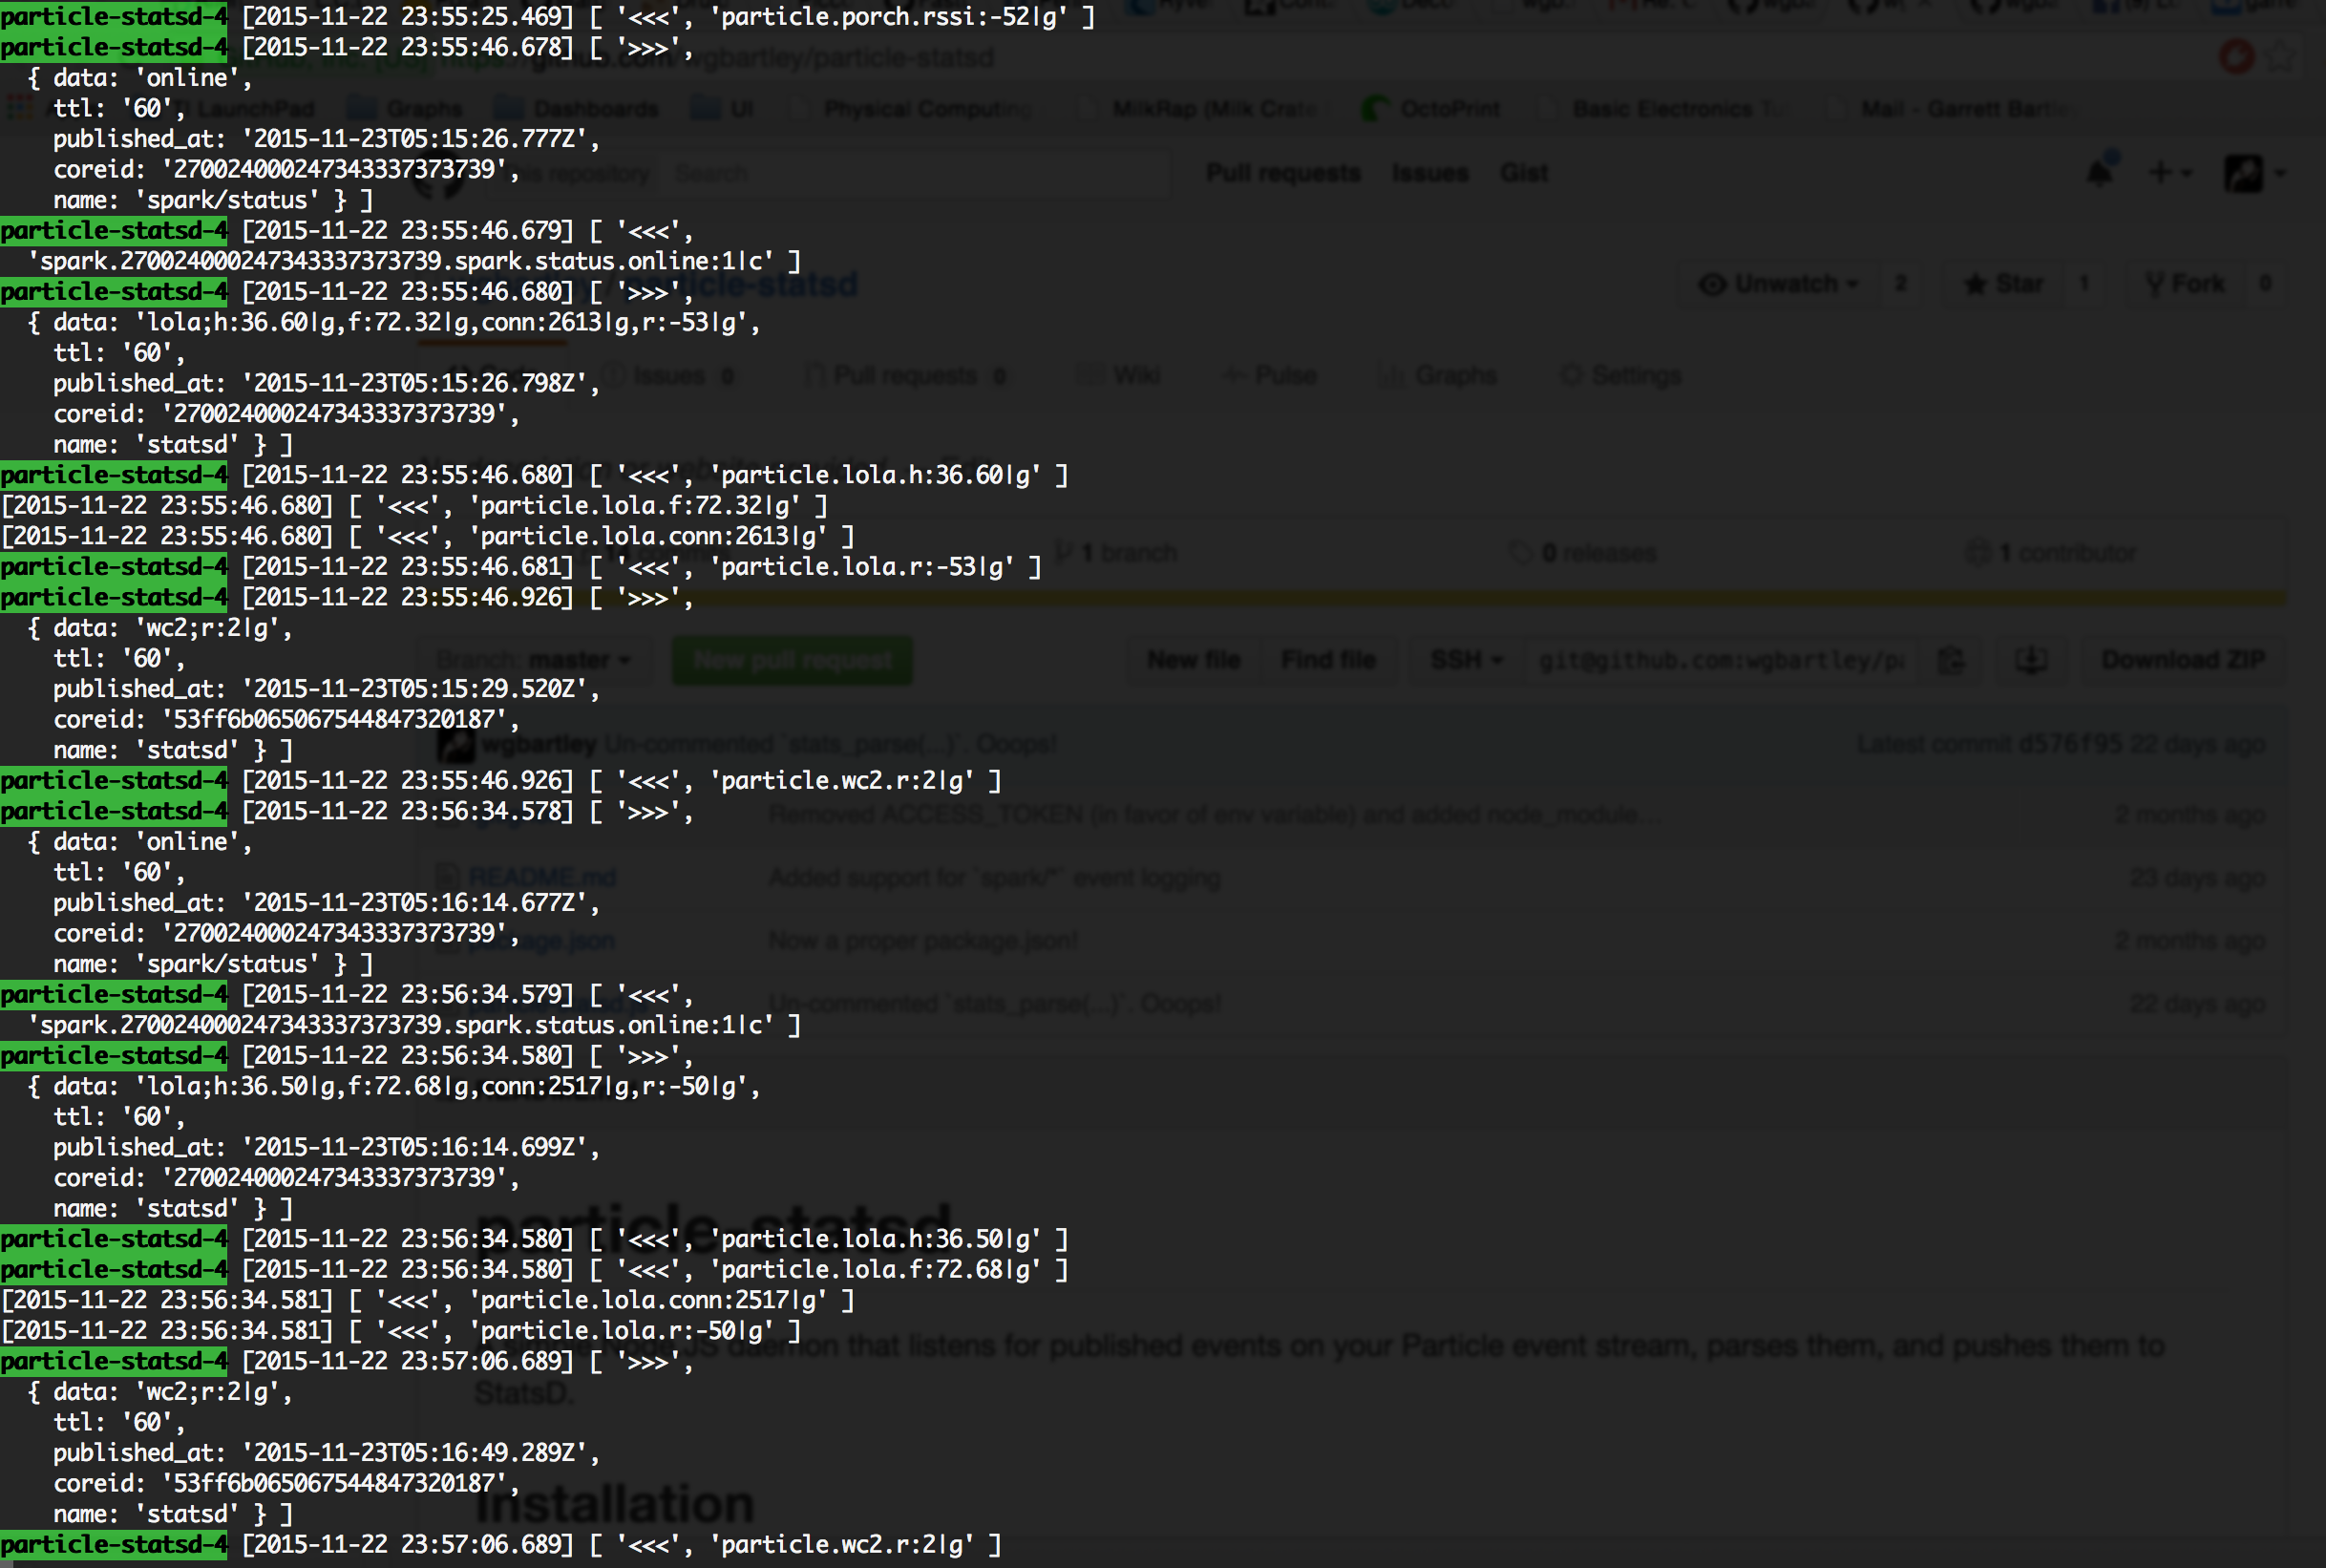Download the repository as ZIP

pyautogui.click(x=2182, y=659)
